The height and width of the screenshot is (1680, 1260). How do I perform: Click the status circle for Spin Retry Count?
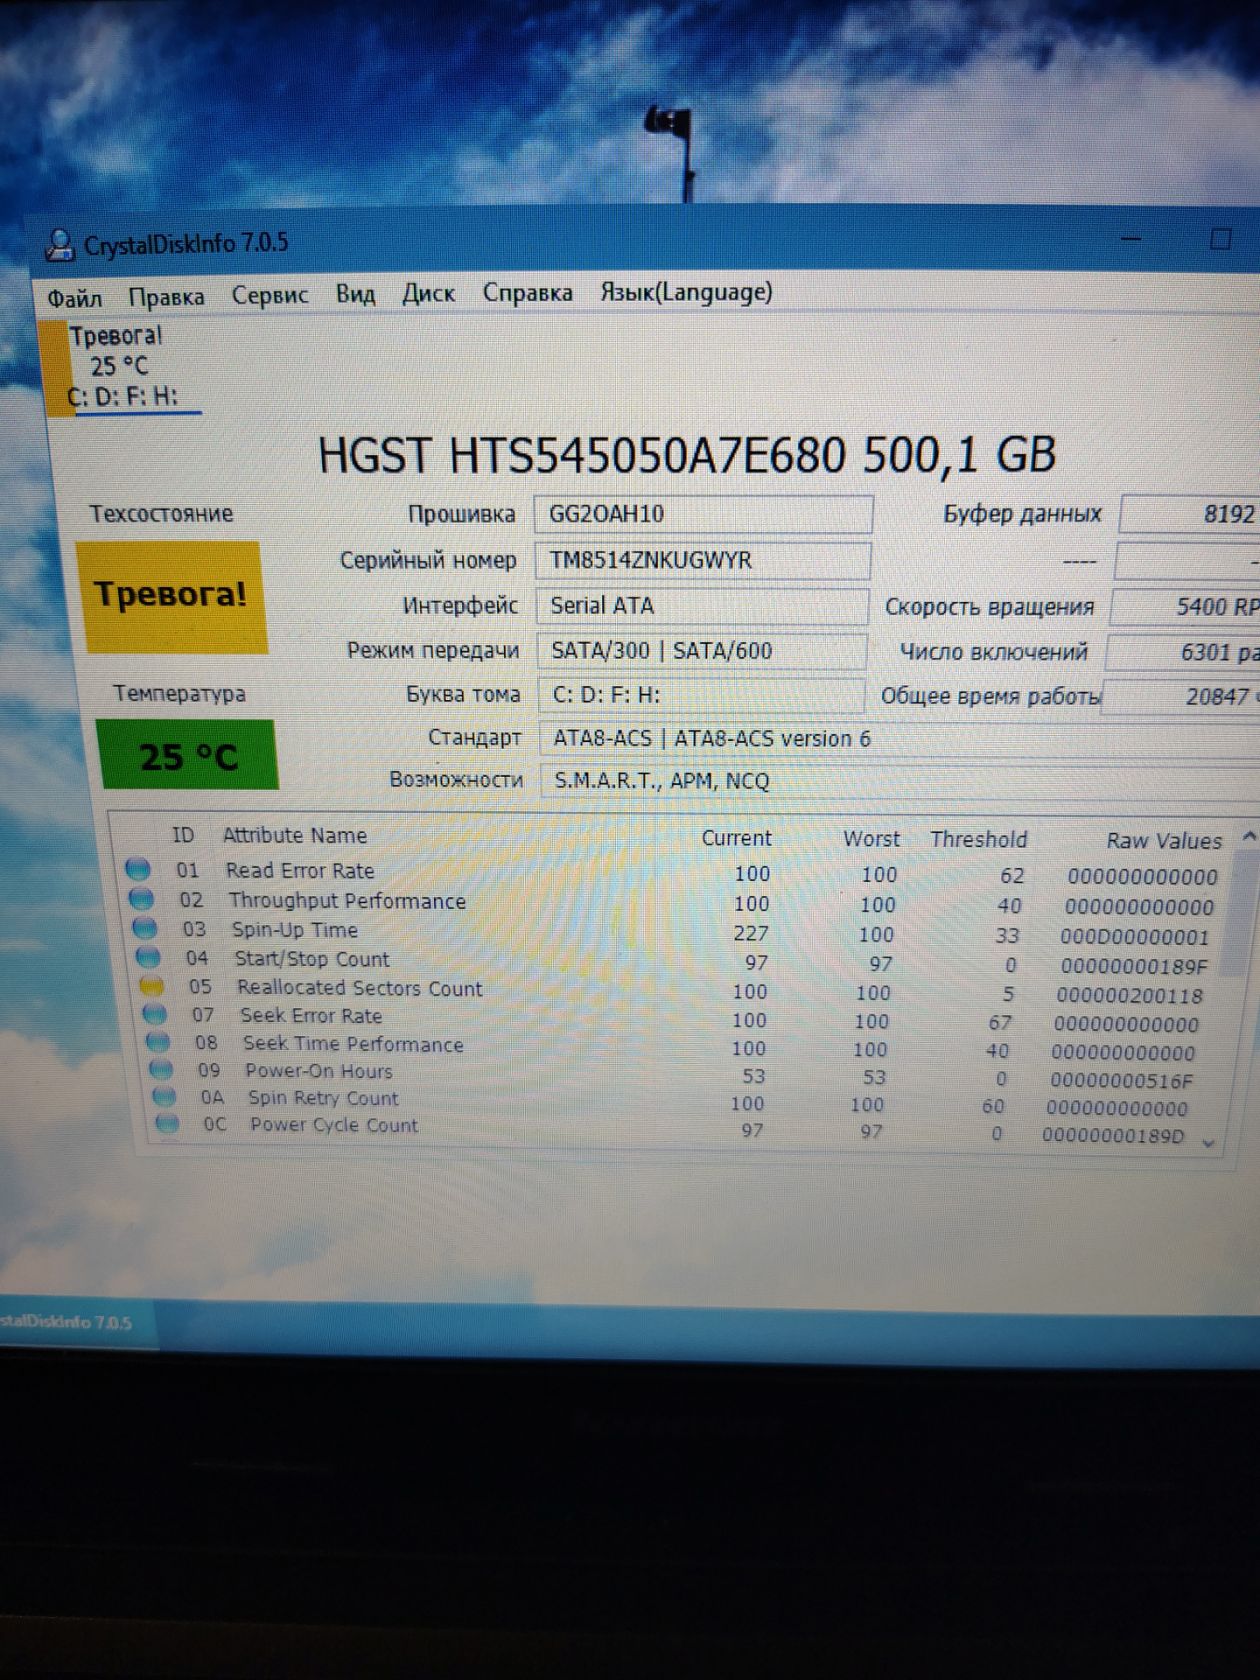pyautogui.click(x=164, y=1096)
